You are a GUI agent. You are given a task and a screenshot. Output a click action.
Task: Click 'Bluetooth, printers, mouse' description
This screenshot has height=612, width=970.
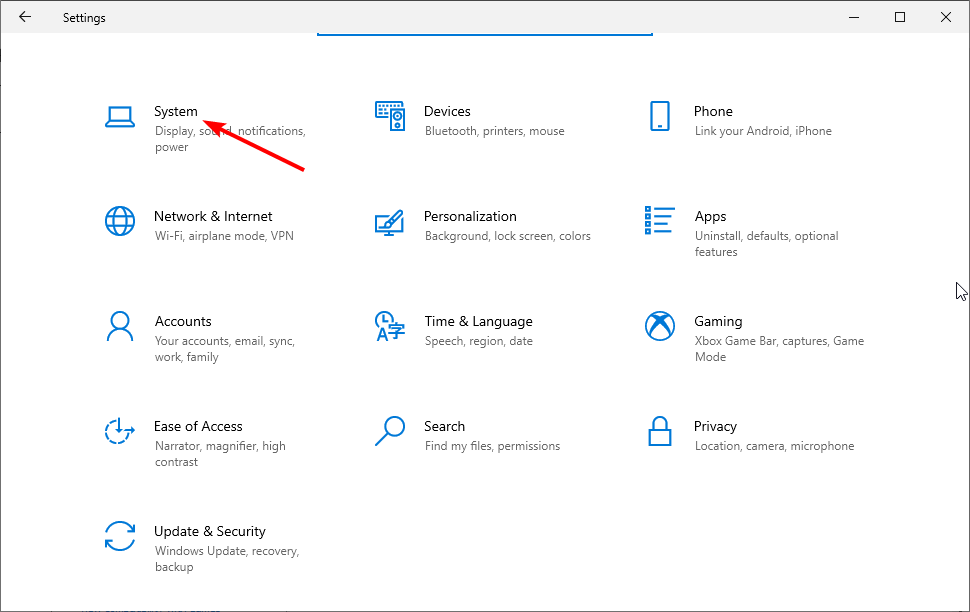pos(494,131)
